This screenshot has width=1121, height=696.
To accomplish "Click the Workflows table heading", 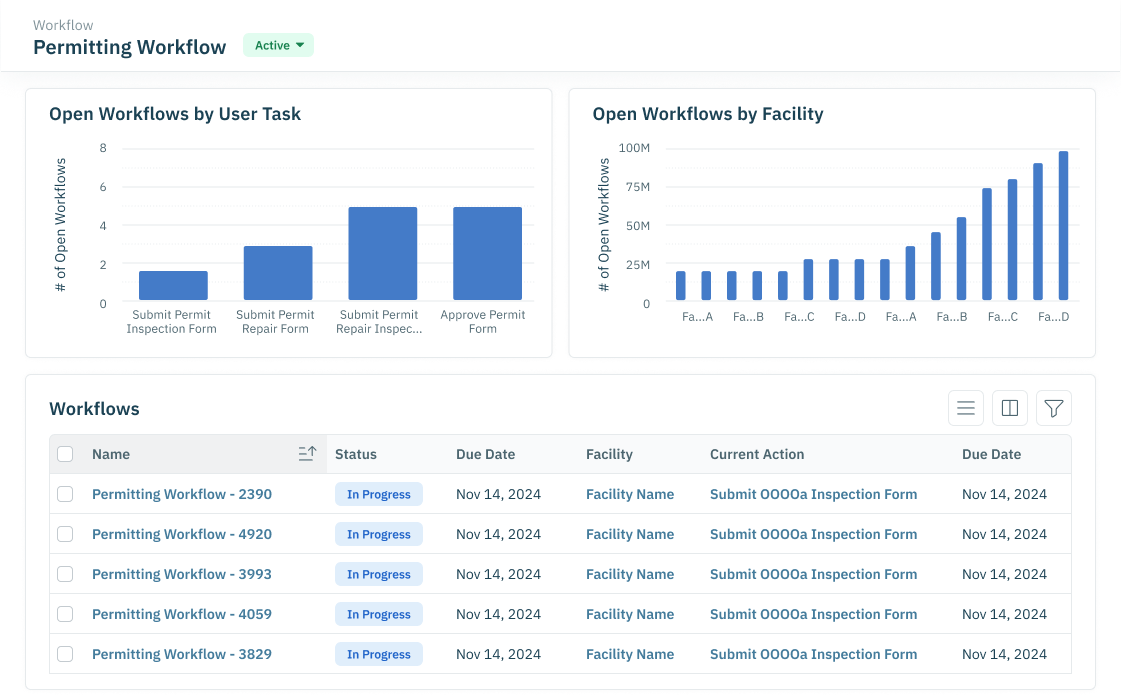I will point(94,409).
